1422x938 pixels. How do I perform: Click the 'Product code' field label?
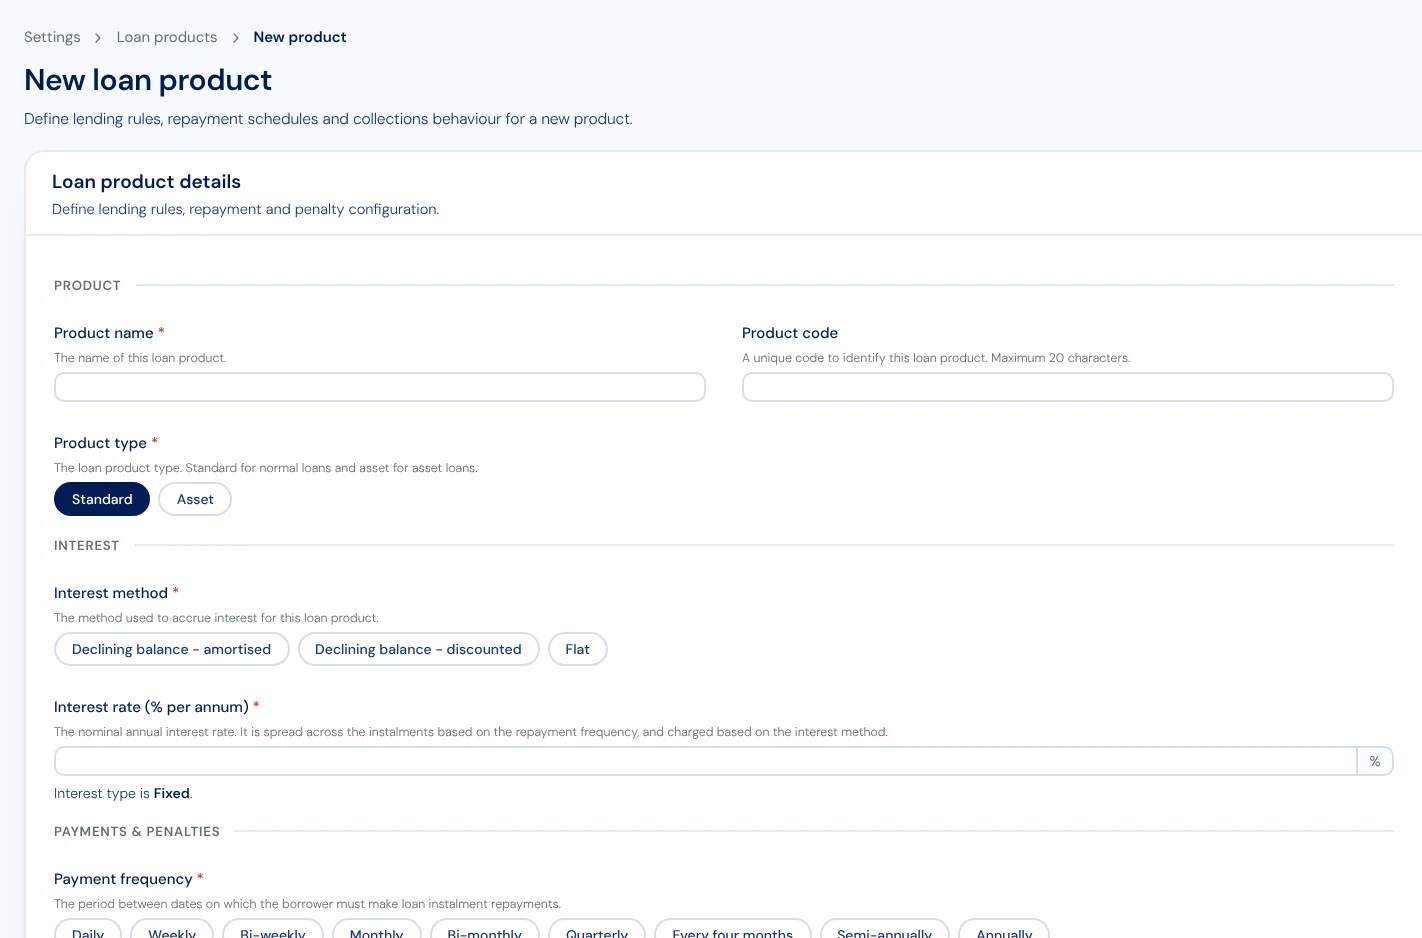[790, 333]
